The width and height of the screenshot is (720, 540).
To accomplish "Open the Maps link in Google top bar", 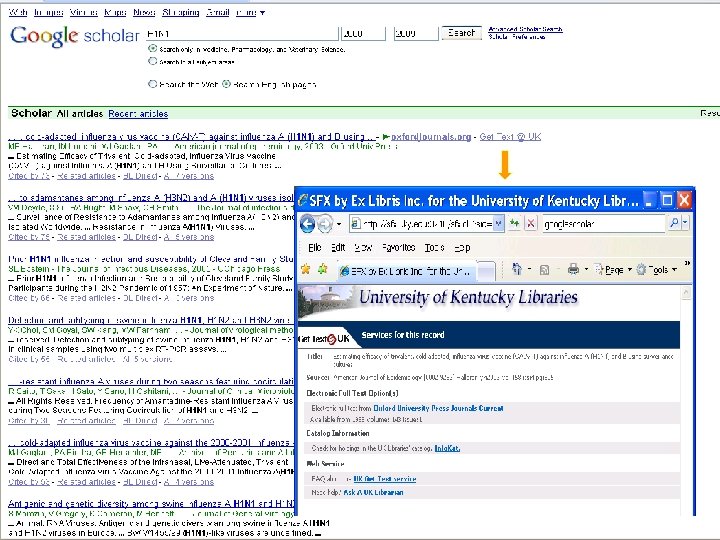I will click(115, 12).
